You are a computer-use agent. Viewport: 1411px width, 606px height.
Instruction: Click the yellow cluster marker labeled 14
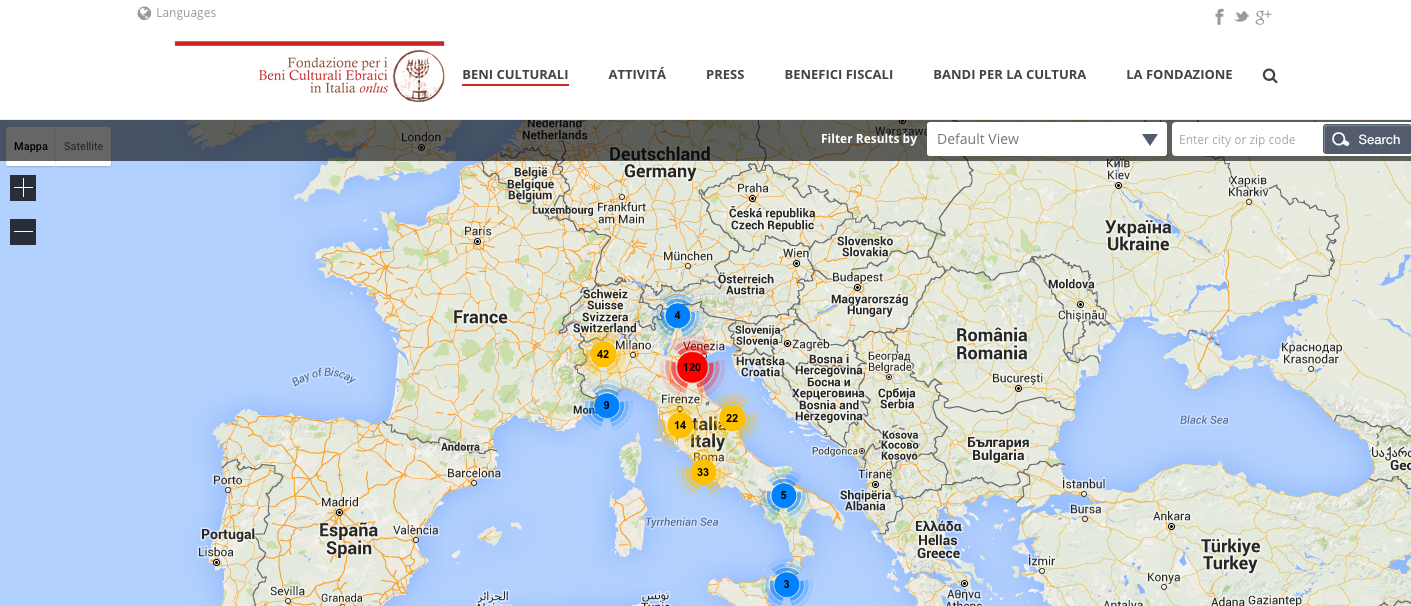680,425
